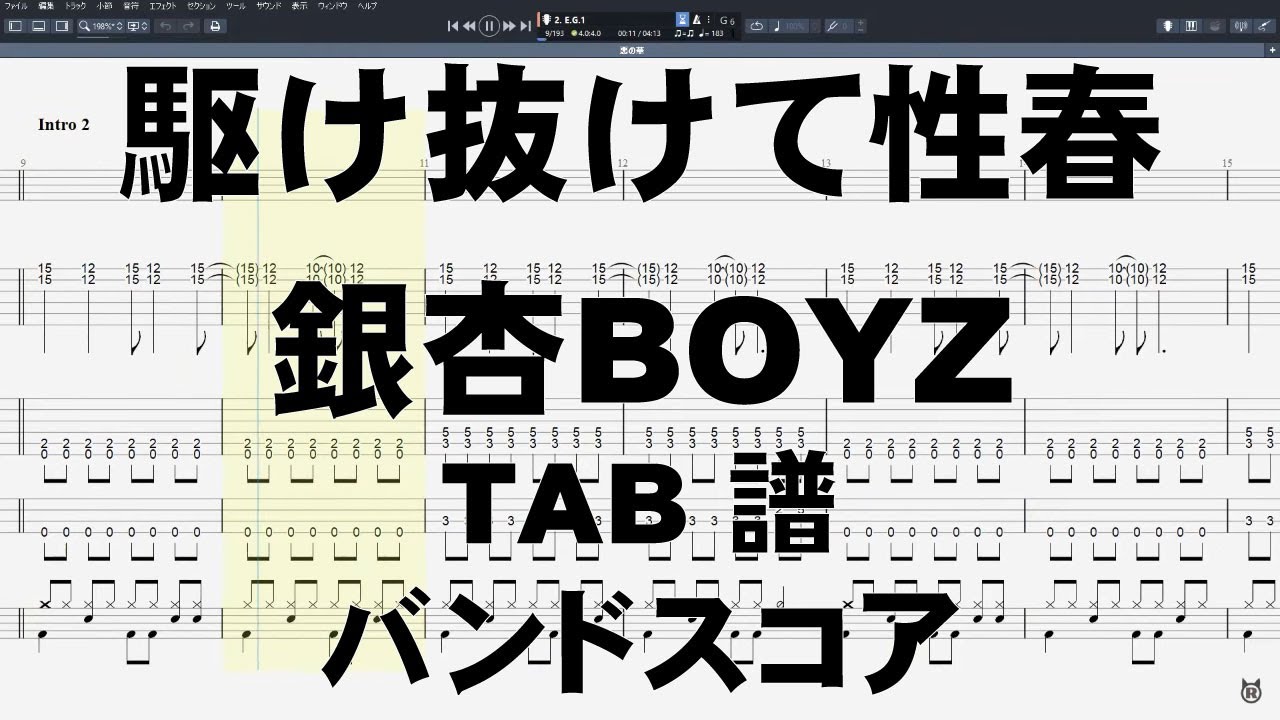Screen dimensions: 1280x720
Task: Toggle the right inspector panel
Action: click(x=62, y=26)
